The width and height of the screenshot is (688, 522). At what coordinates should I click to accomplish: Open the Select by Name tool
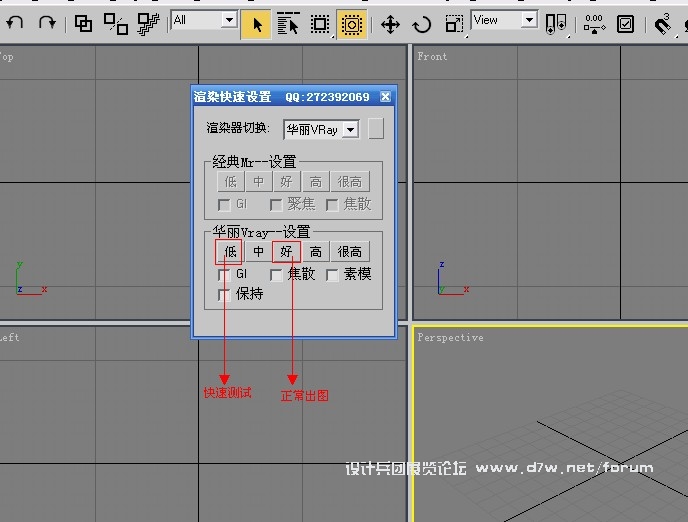288,24
